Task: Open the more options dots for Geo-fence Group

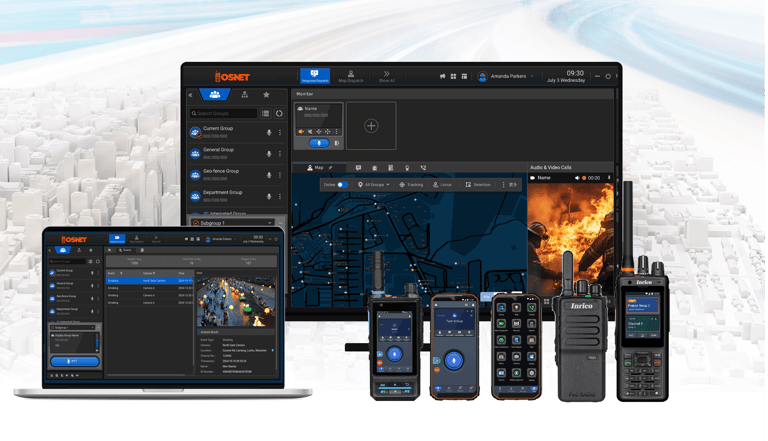Action: tap(280, 175)
